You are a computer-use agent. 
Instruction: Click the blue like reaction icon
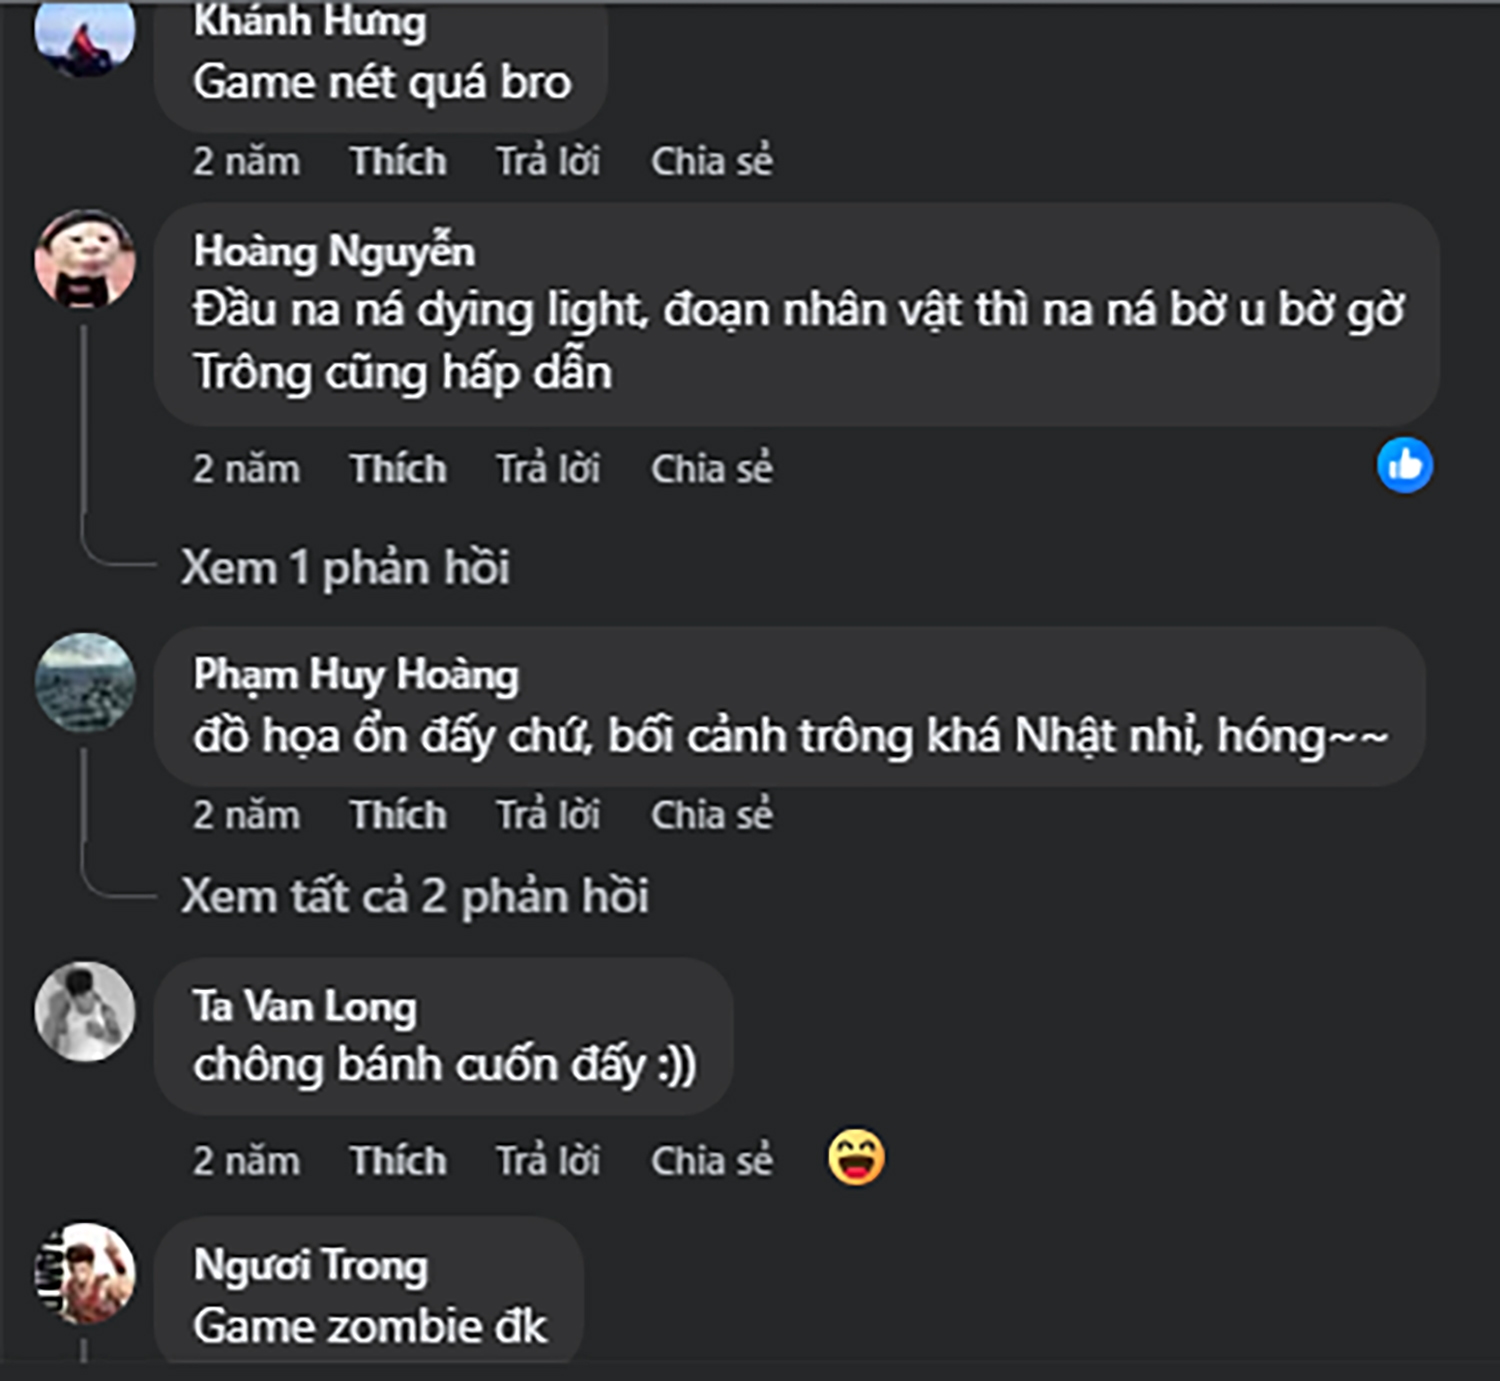pyautogui.click(x=1404, y=466)
